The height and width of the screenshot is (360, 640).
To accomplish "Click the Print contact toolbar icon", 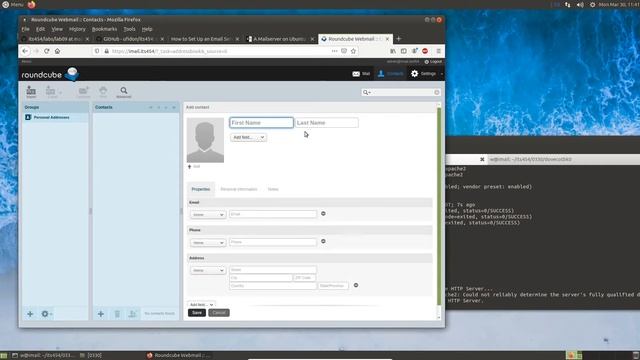I will (x=103, y=91).
